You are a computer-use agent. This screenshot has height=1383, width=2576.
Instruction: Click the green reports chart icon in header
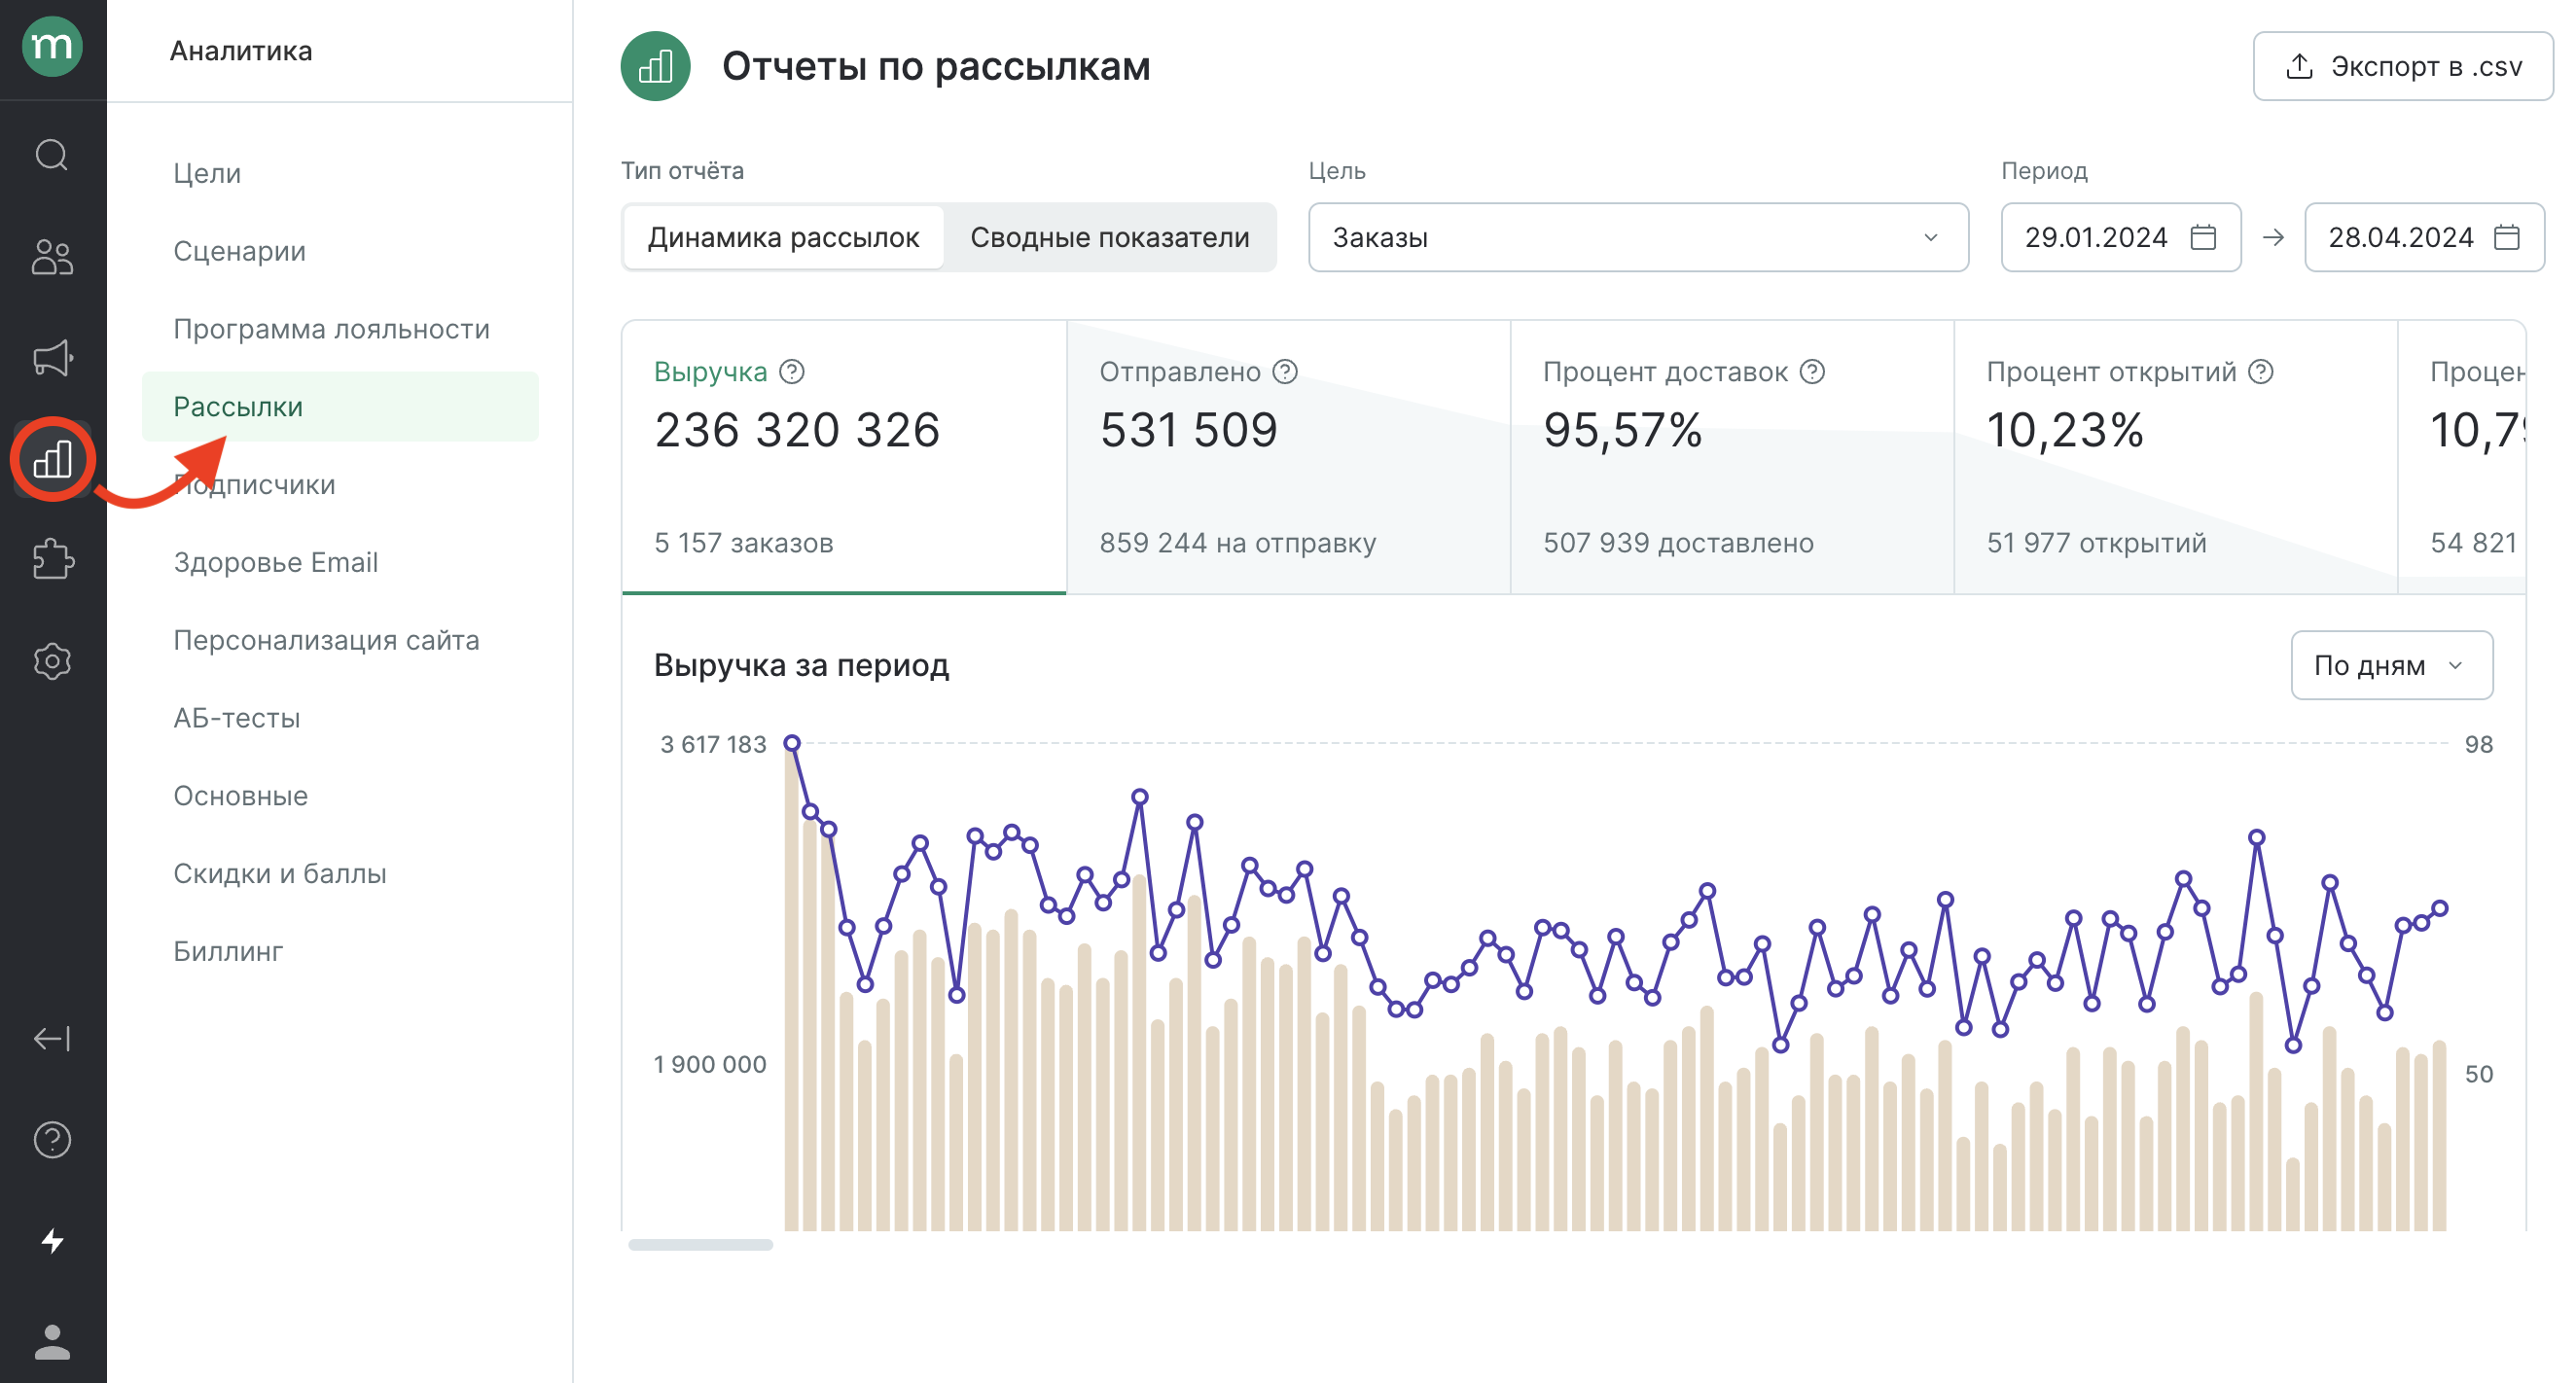tap(655, 67)
